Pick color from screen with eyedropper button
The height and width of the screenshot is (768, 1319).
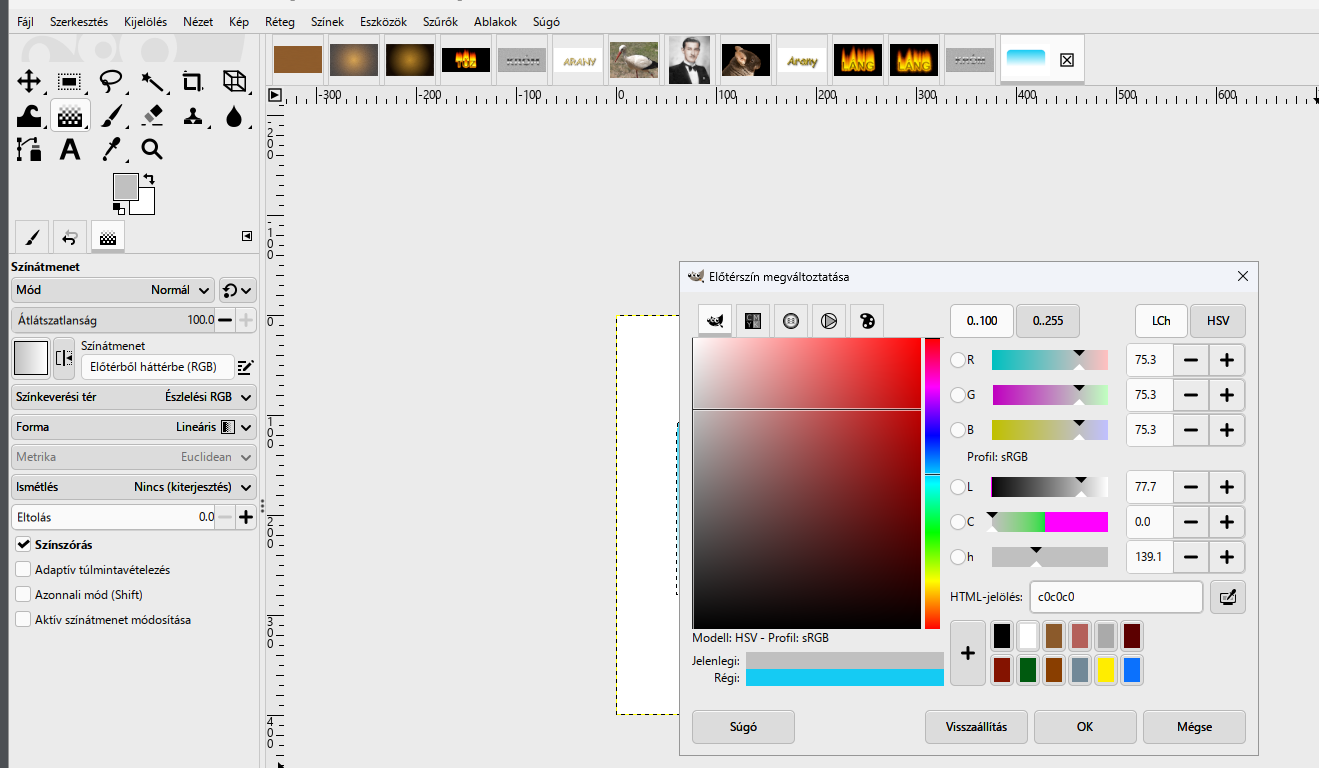point(1227,597)
